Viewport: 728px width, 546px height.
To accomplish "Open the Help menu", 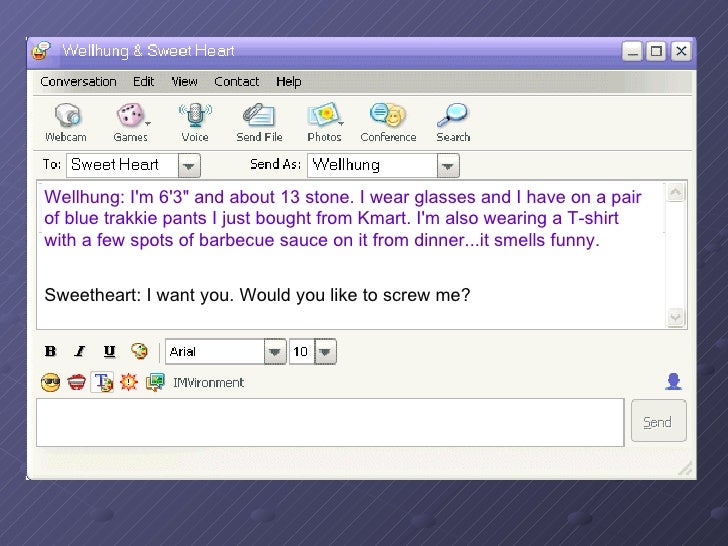I will pos(288,82).
